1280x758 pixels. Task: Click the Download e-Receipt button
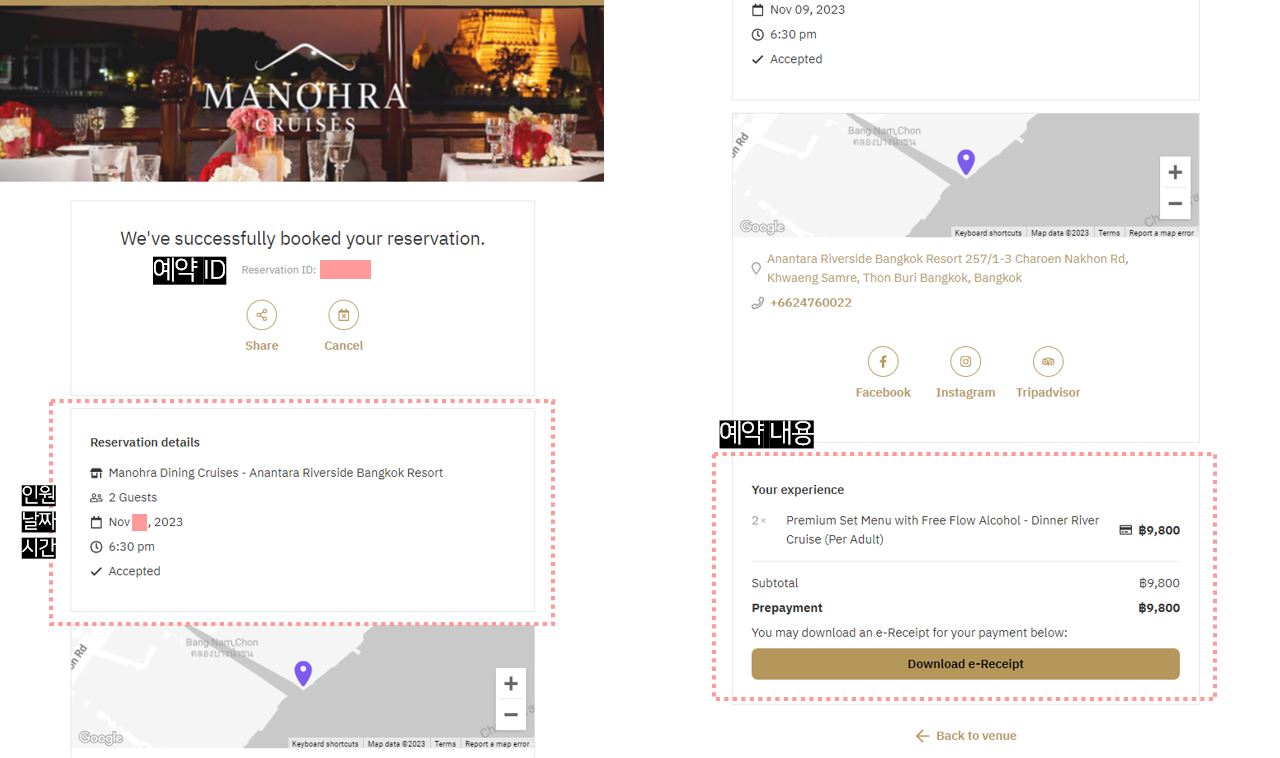(965, 664)
